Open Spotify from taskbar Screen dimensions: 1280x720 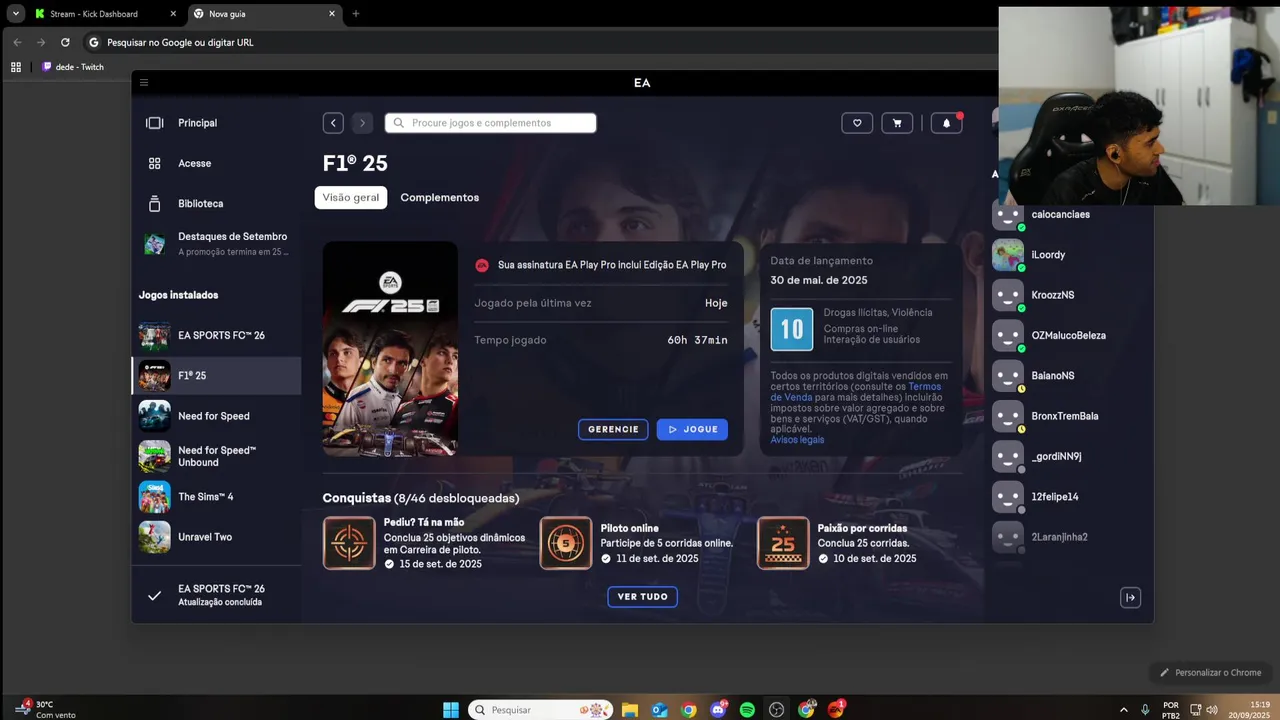[747, 710]
